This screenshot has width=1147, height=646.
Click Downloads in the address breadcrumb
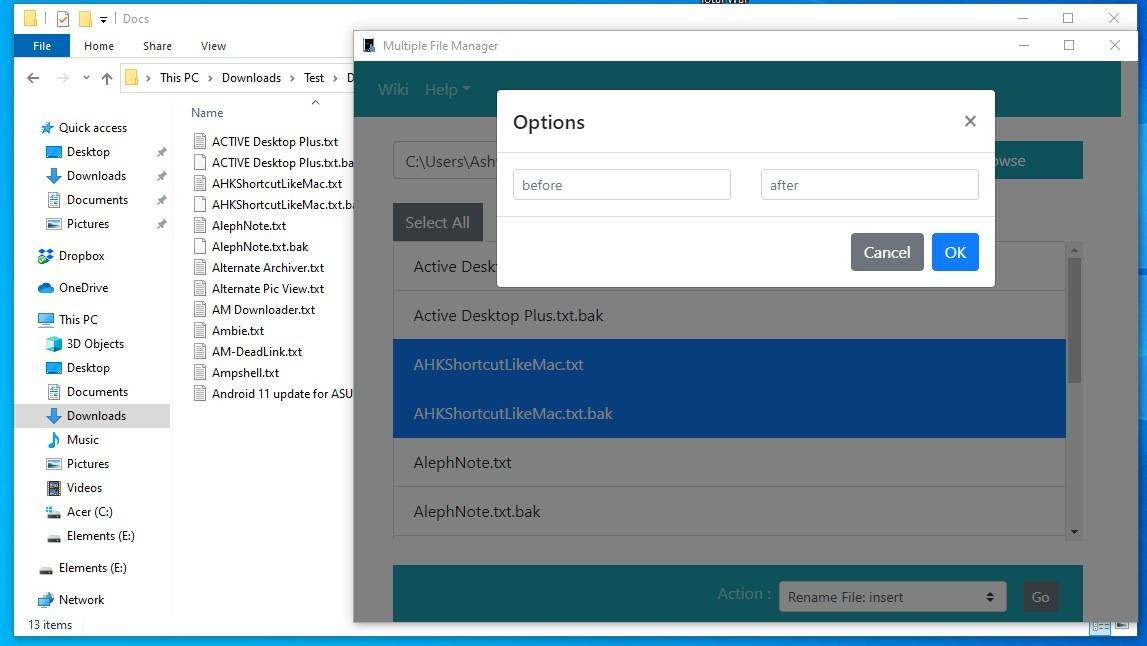click(x=251, y=78)
